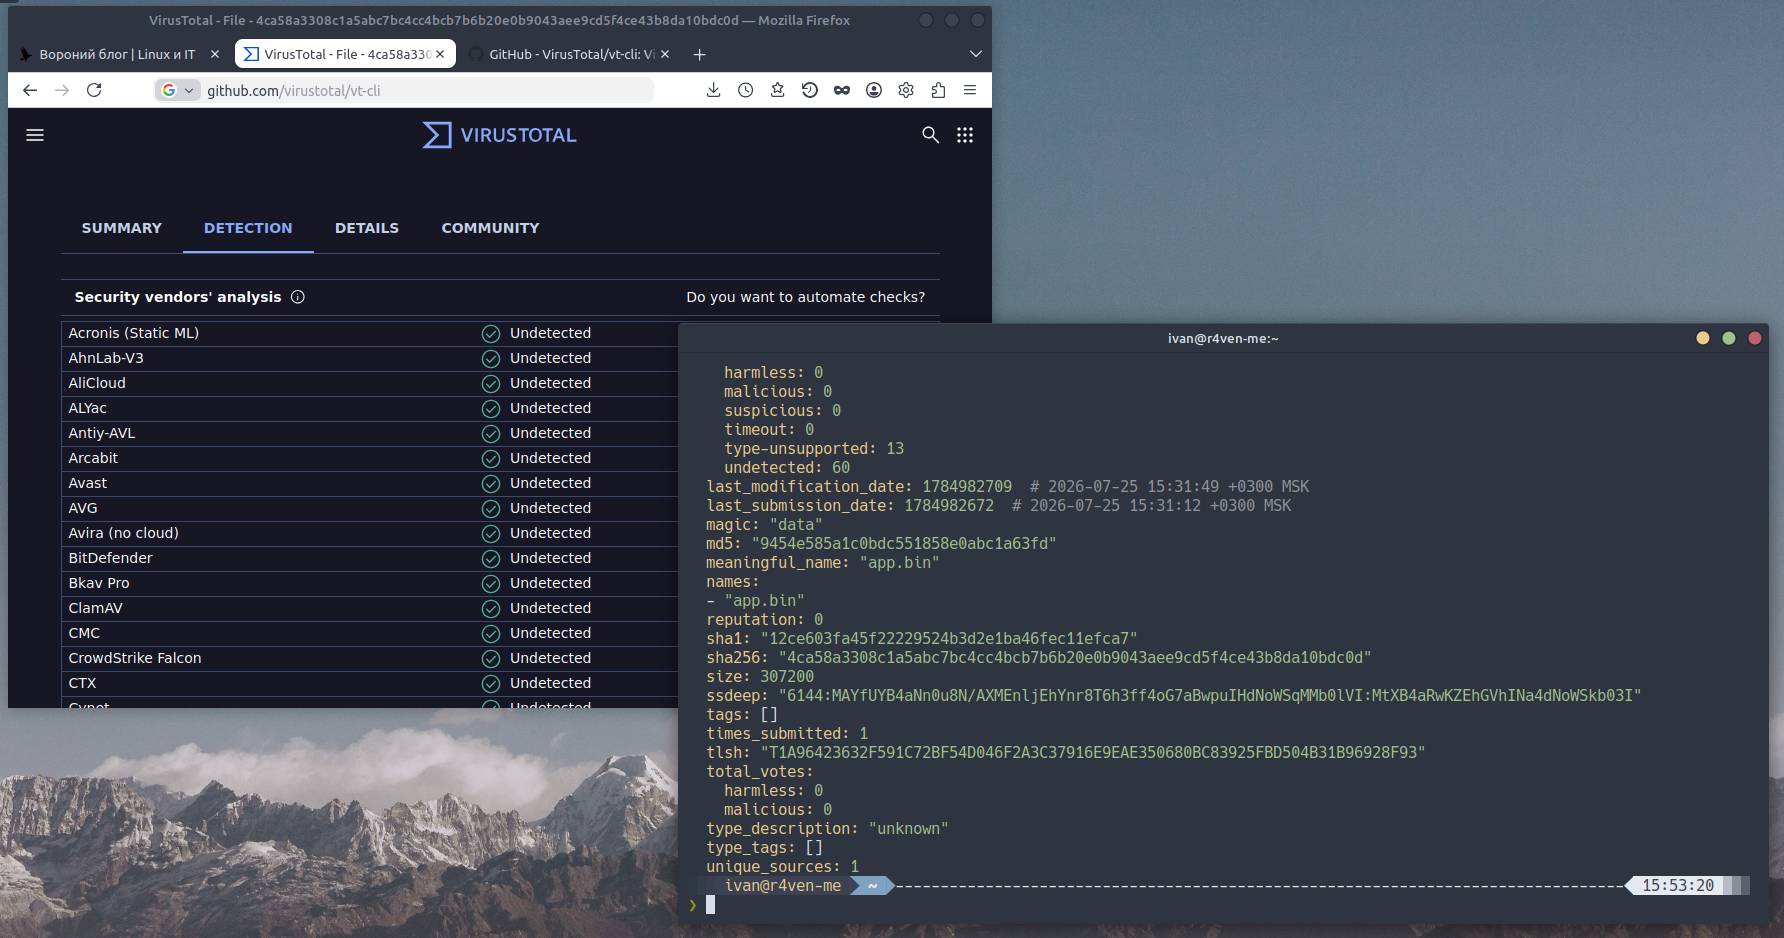Click the CrowdStrike Falcon check icon
Screen dimensions: 1784x938
(x=491, y=658)
